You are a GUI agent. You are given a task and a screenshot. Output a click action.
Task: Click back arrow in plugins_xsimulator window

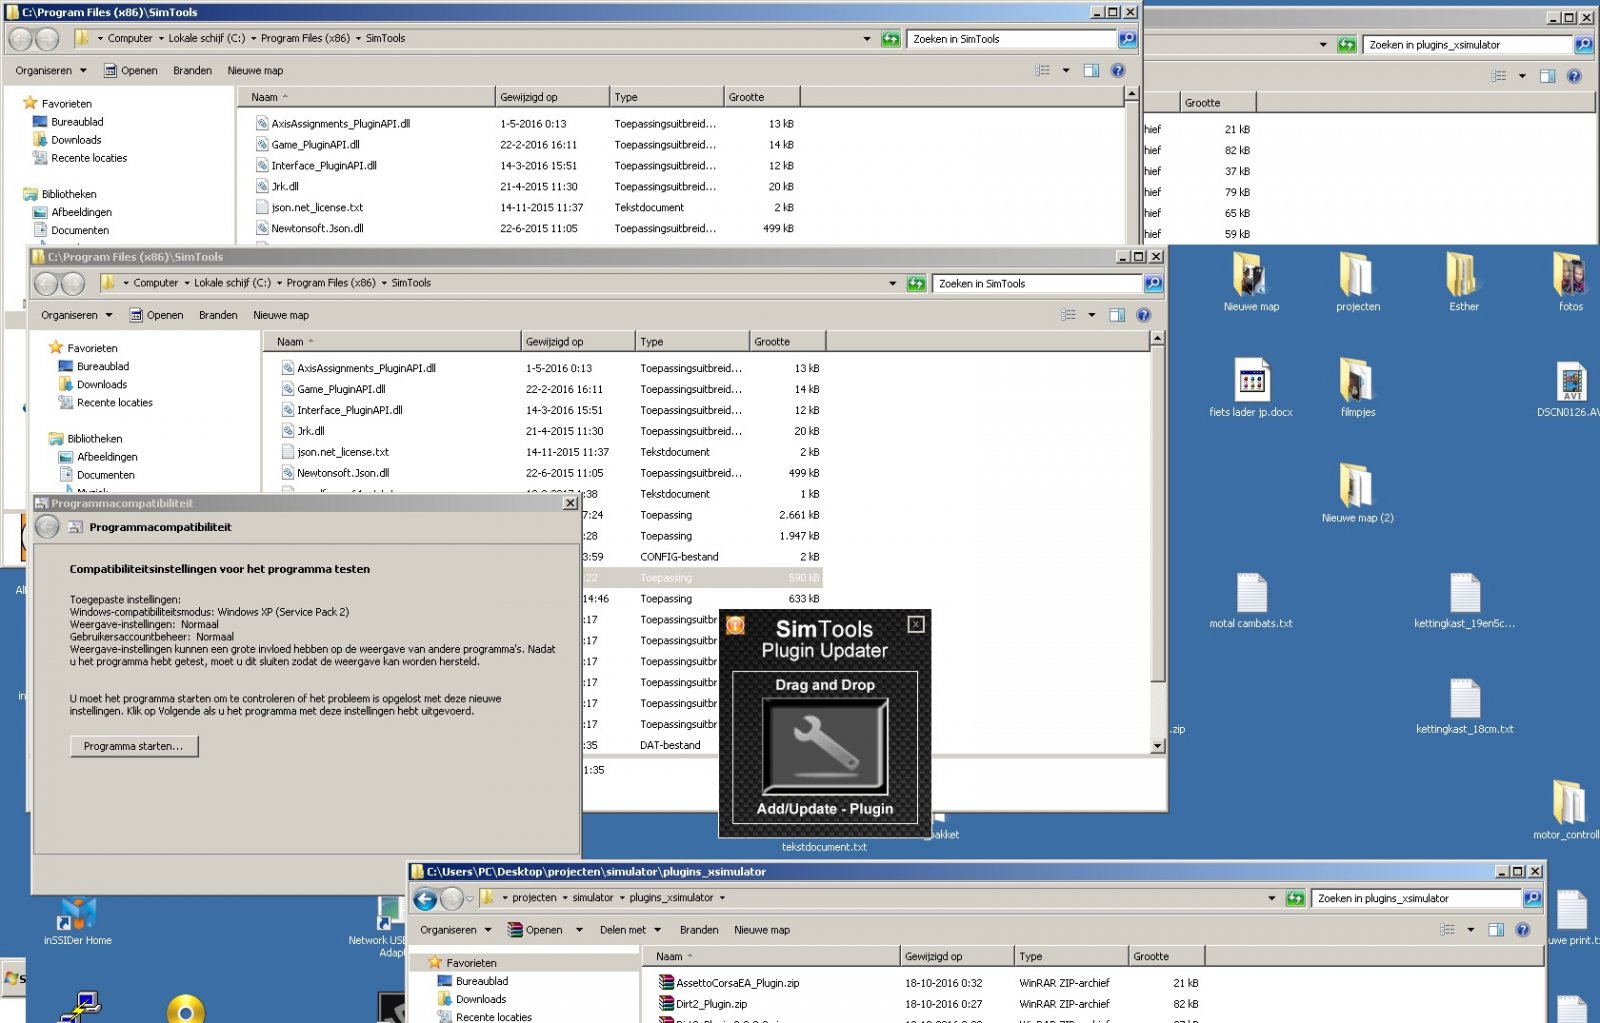click(x=425, y=899)
